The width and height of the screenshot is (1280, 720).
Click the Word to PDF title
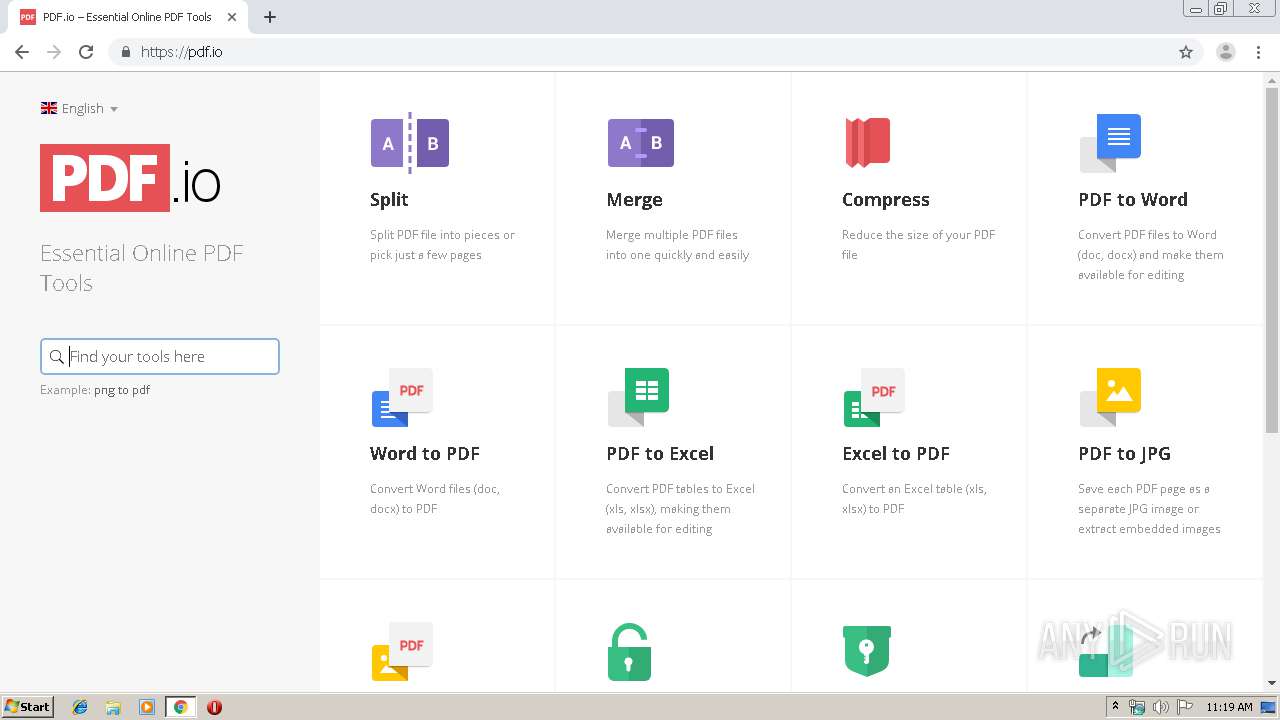click(425, 454)
